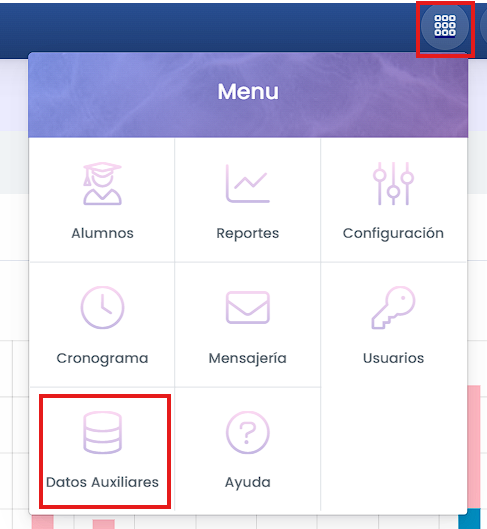
Task: Open Configuración sliders icon
Action: (x=393, y=184)
